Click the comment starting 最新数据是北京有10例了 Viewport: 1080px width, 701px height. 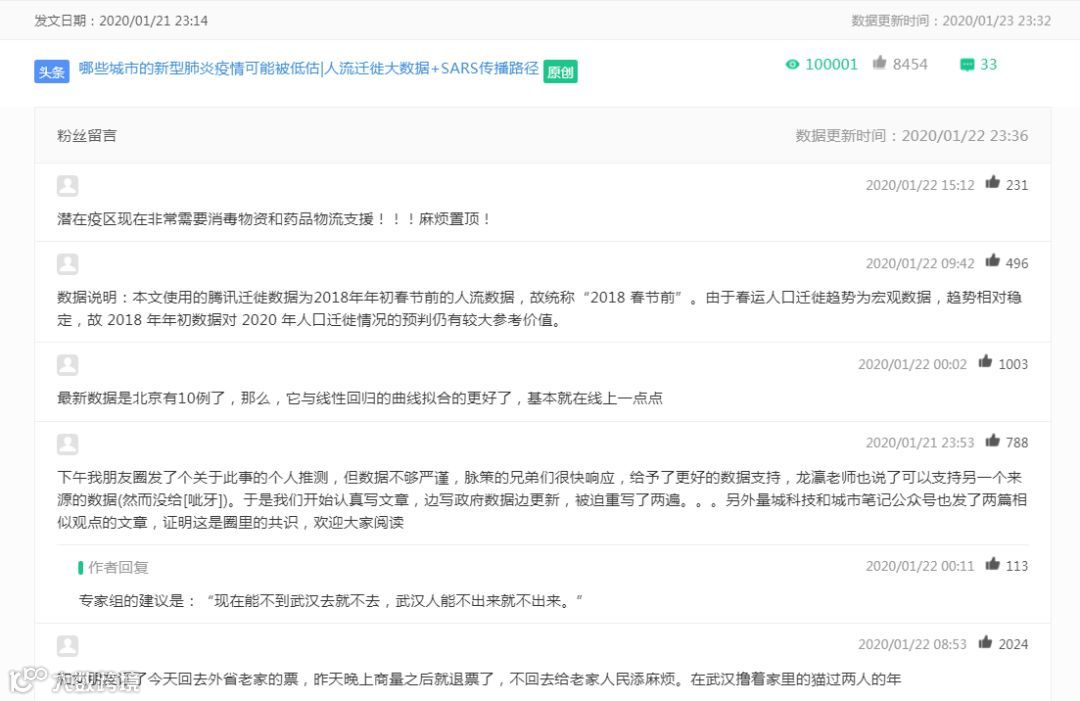click(360, 398)
